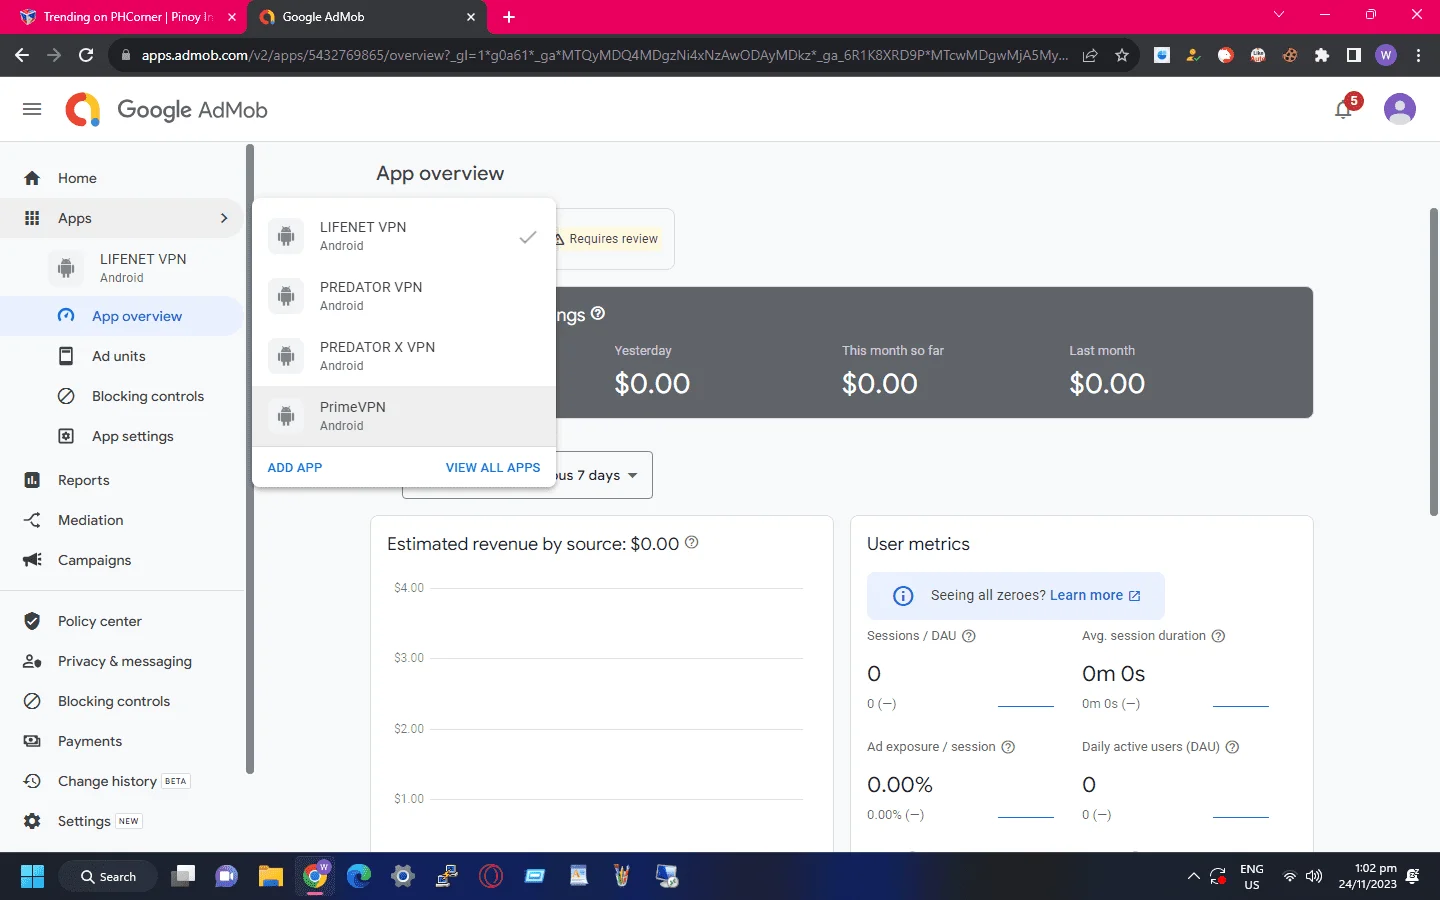Click the Privacy & messaging icon
The image size is (1440, 900).
(32, 661)
